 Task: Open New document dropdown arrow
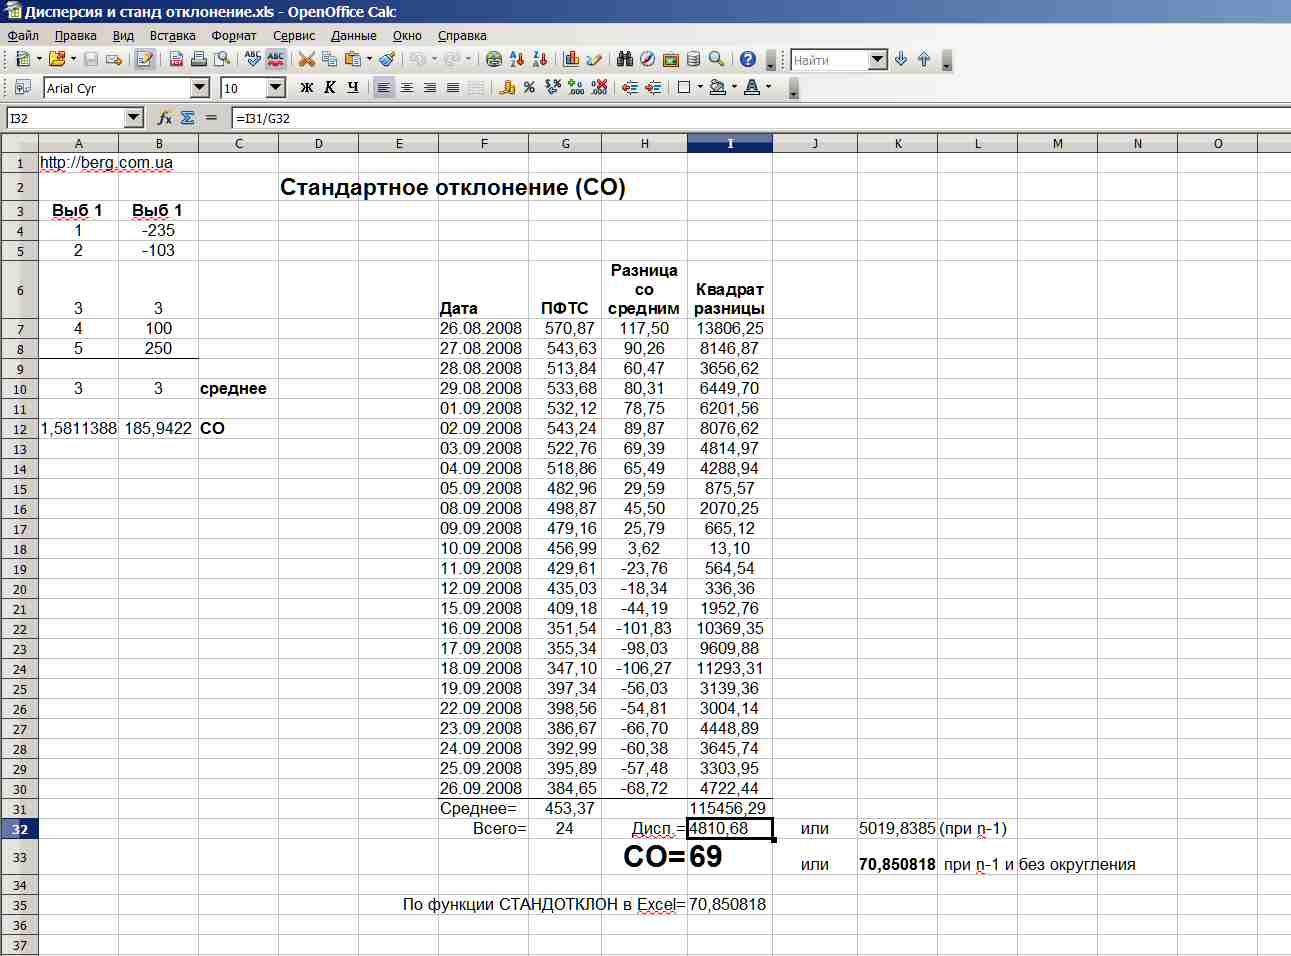click(39, 60)
